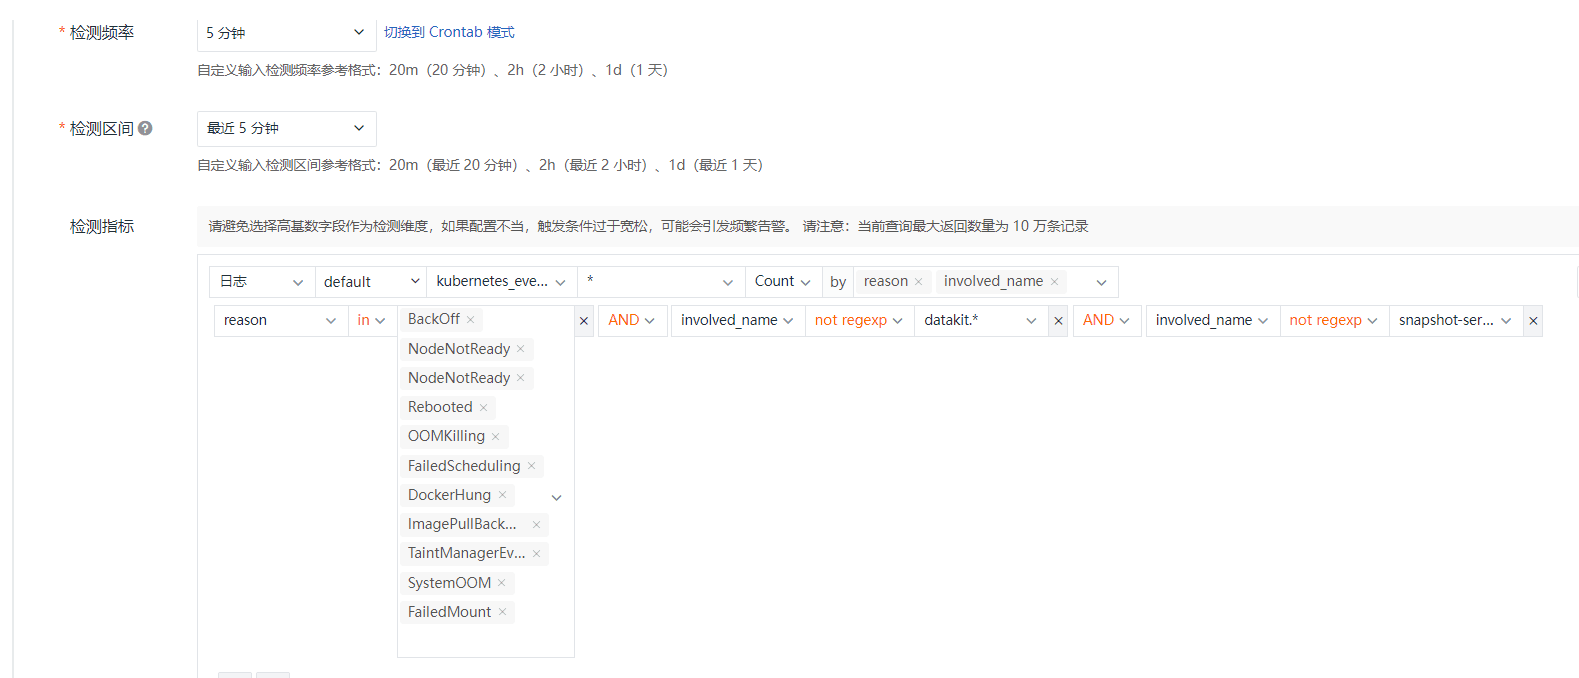Change the first AND operator
Viewport: 1579px width, 678px height.
(x=631, y=320)
